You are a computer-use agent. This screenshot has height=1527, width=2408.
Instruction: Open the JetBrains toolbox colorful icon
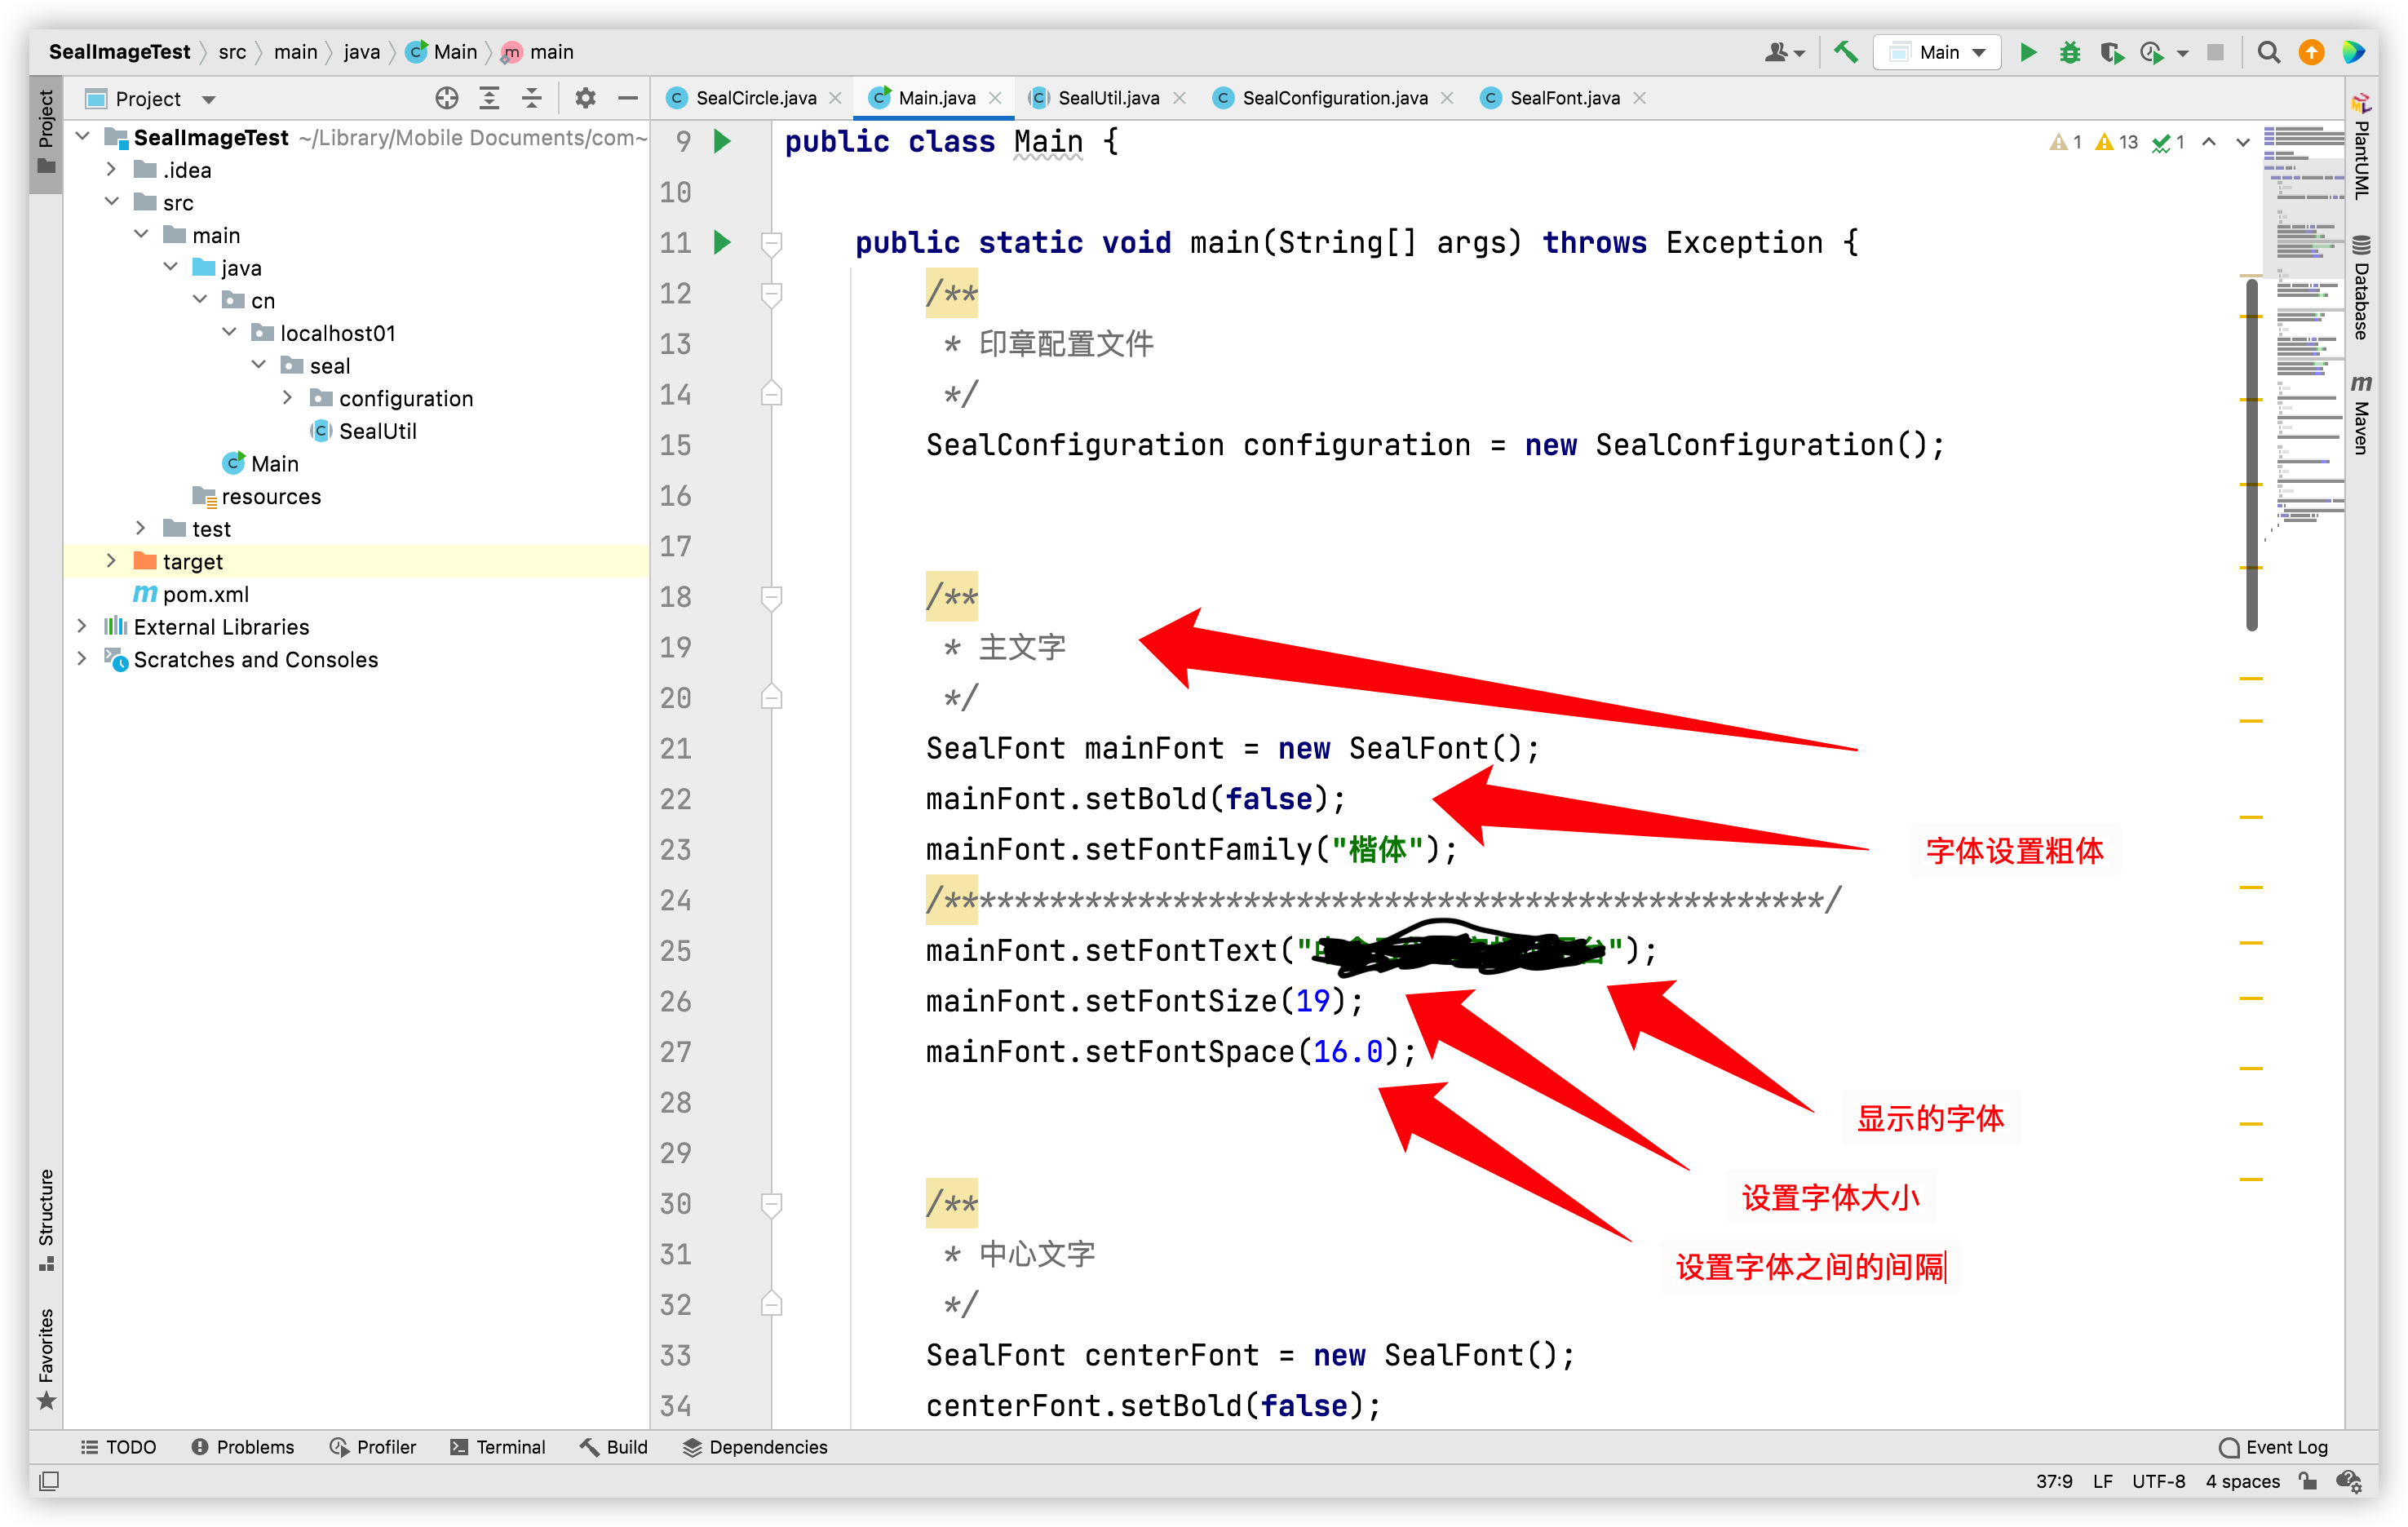[x=2353, y=52]
